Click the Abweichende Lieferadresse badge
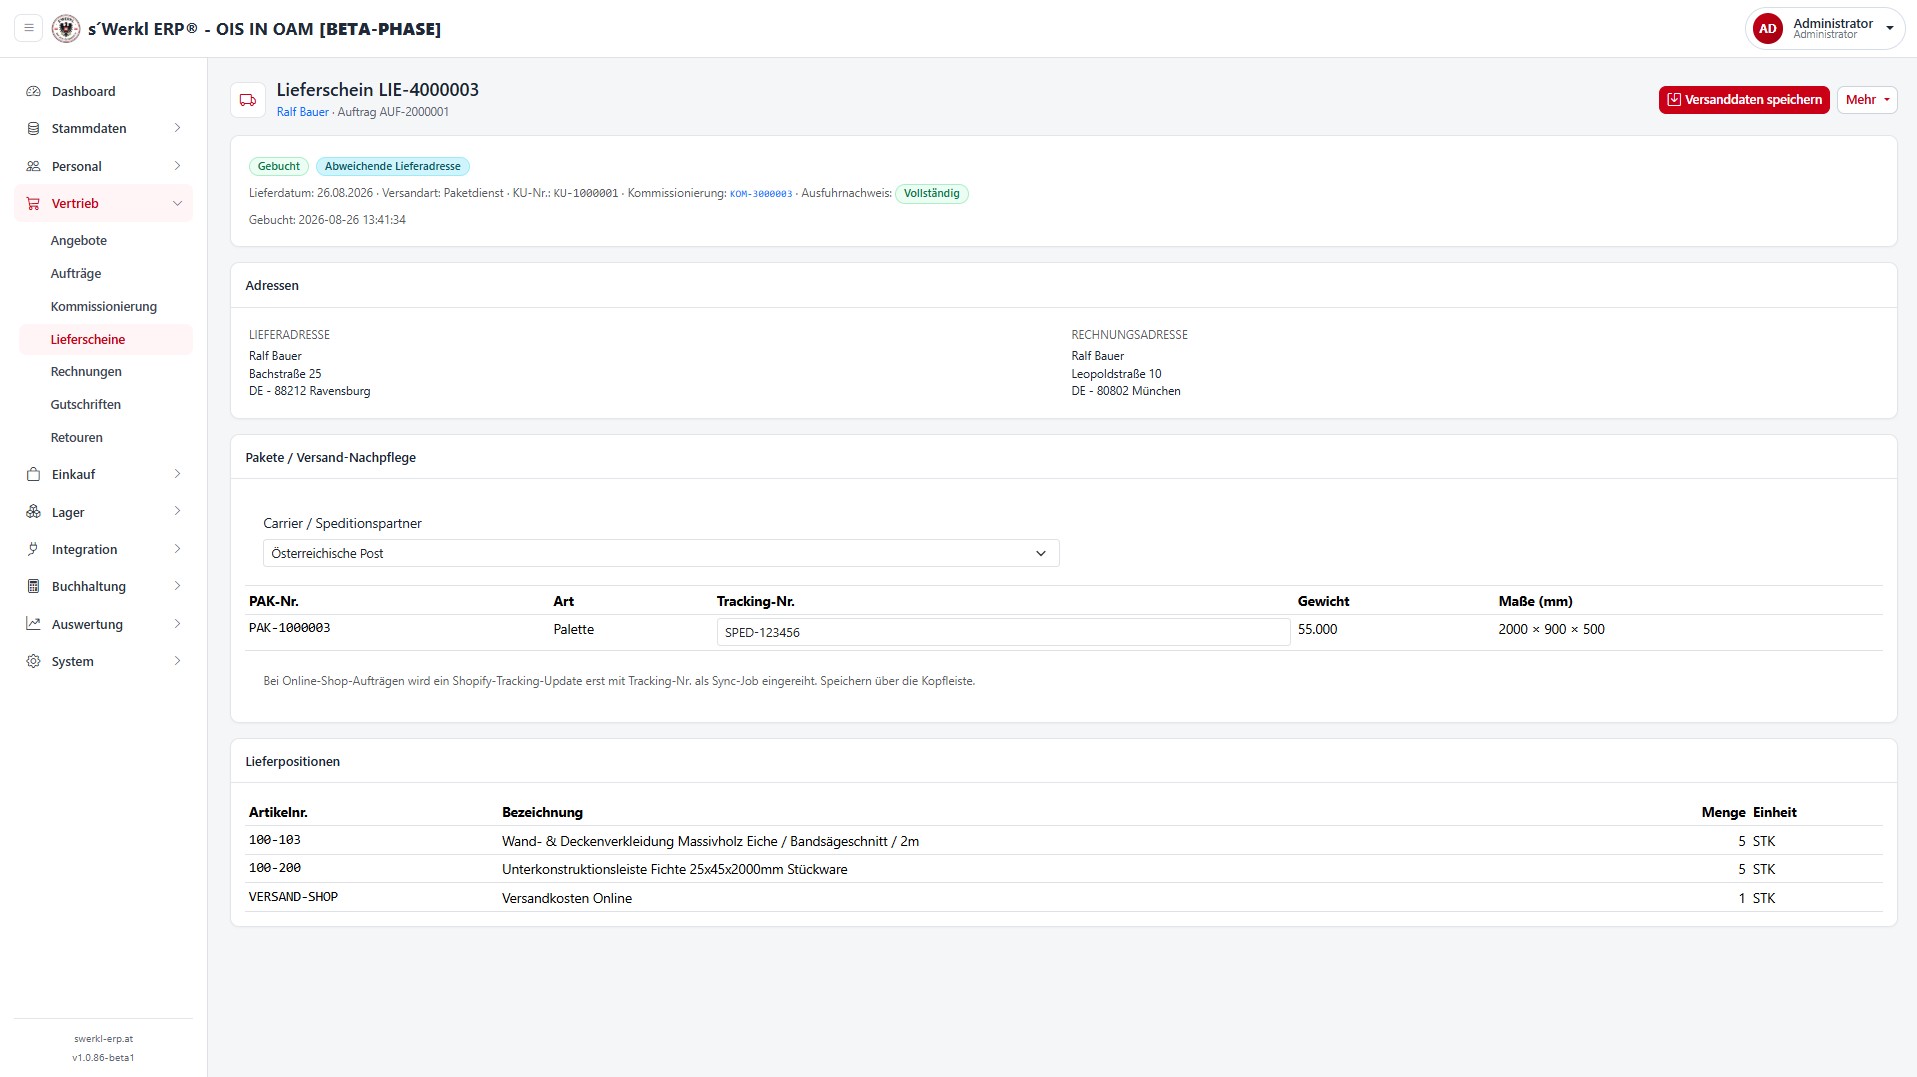Viewport: 1917px width, 1077px height. 392,166
